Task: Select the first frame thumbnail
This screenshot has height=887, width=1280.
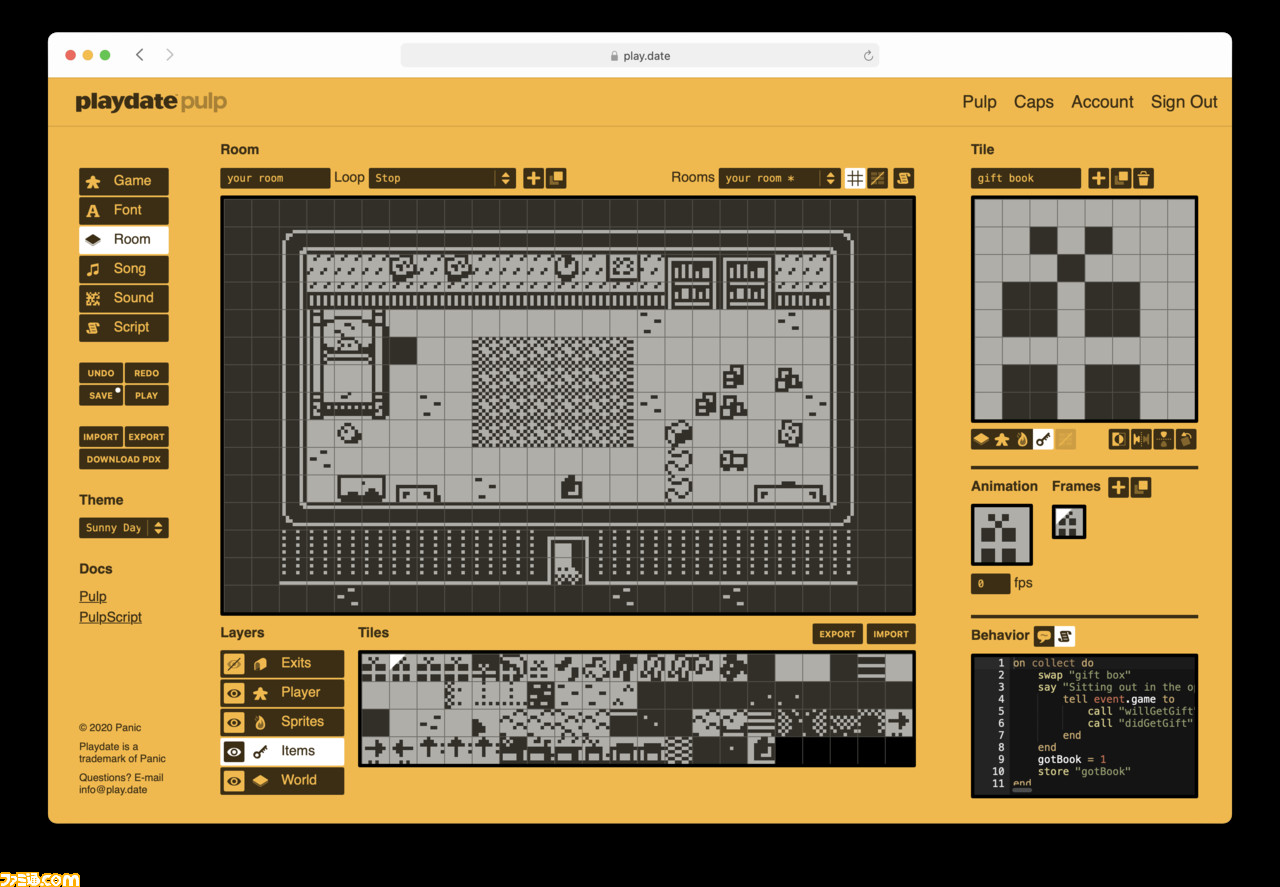Action: [x=1069, y=522]
